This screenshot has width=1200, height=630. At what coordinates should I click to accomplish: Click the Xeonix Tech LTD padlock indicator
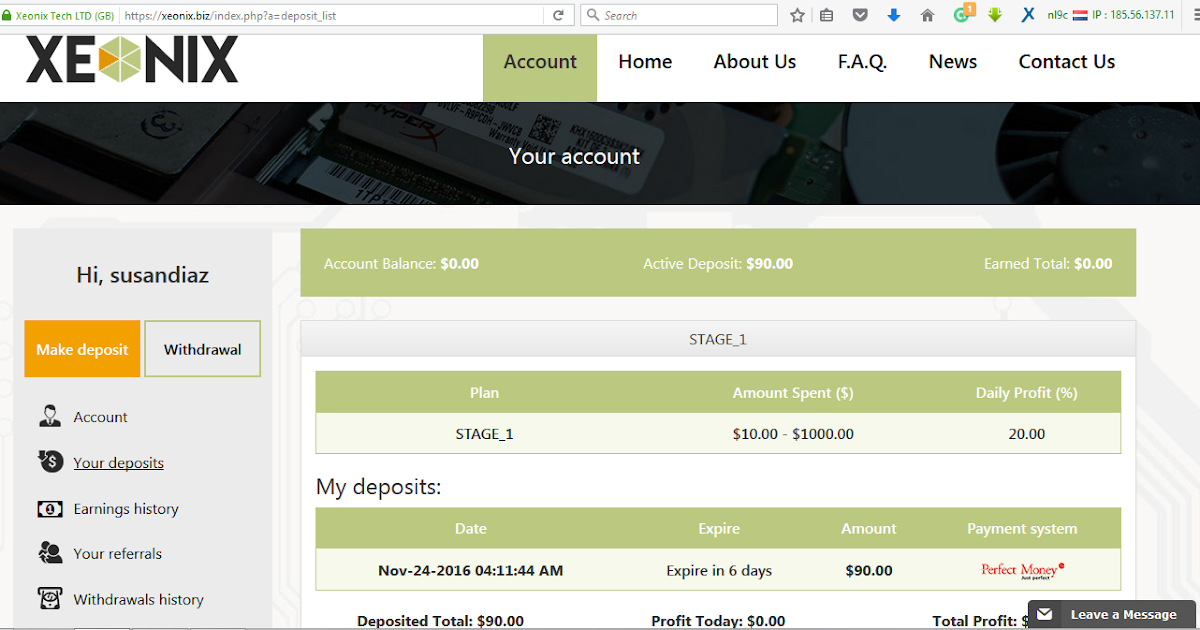click(9, 15)
